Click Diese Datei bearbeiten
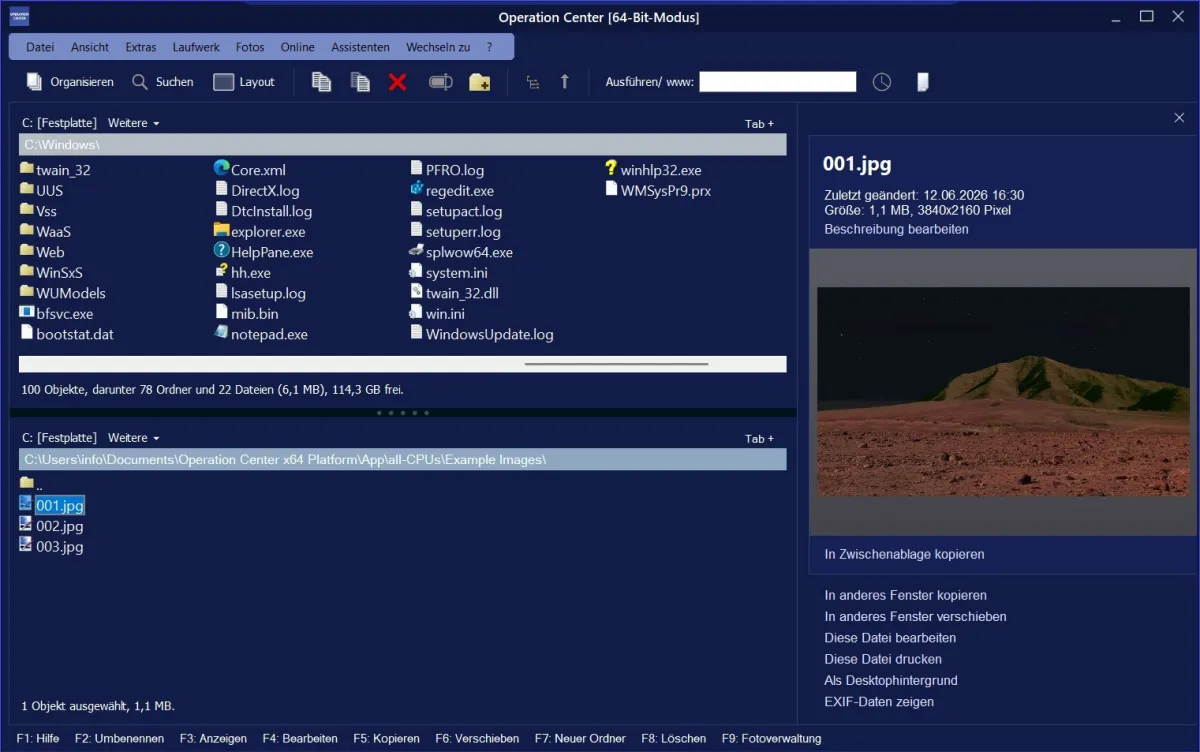The image size is (1200, 752). (890, 638)
